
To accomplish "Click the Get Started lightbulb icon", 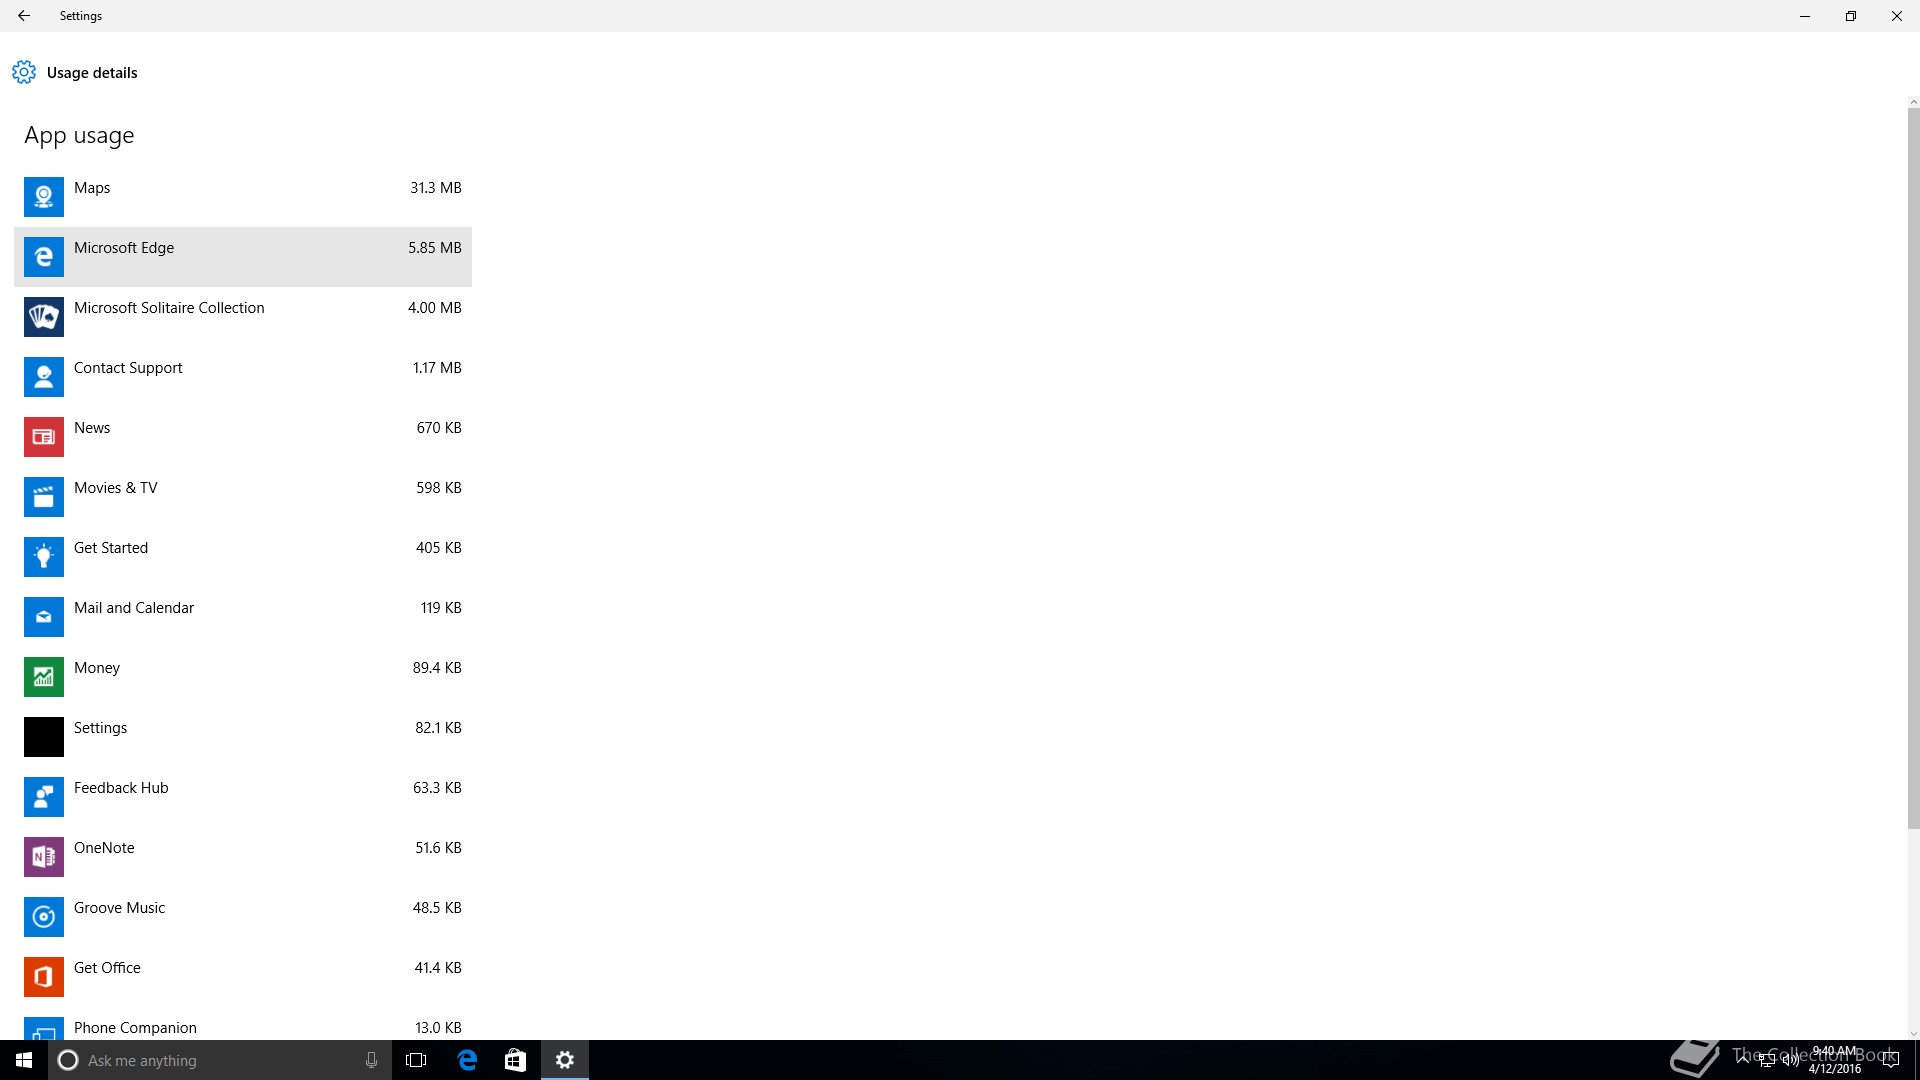I will click(44, 557).
